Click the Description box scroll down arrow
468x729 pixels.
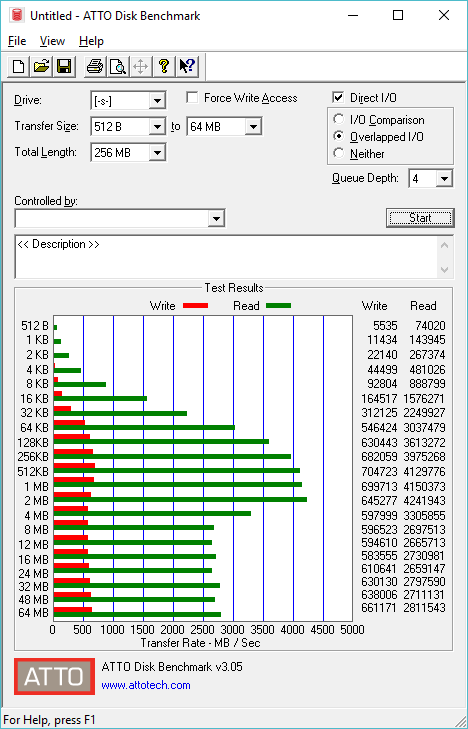coord(444,269)
